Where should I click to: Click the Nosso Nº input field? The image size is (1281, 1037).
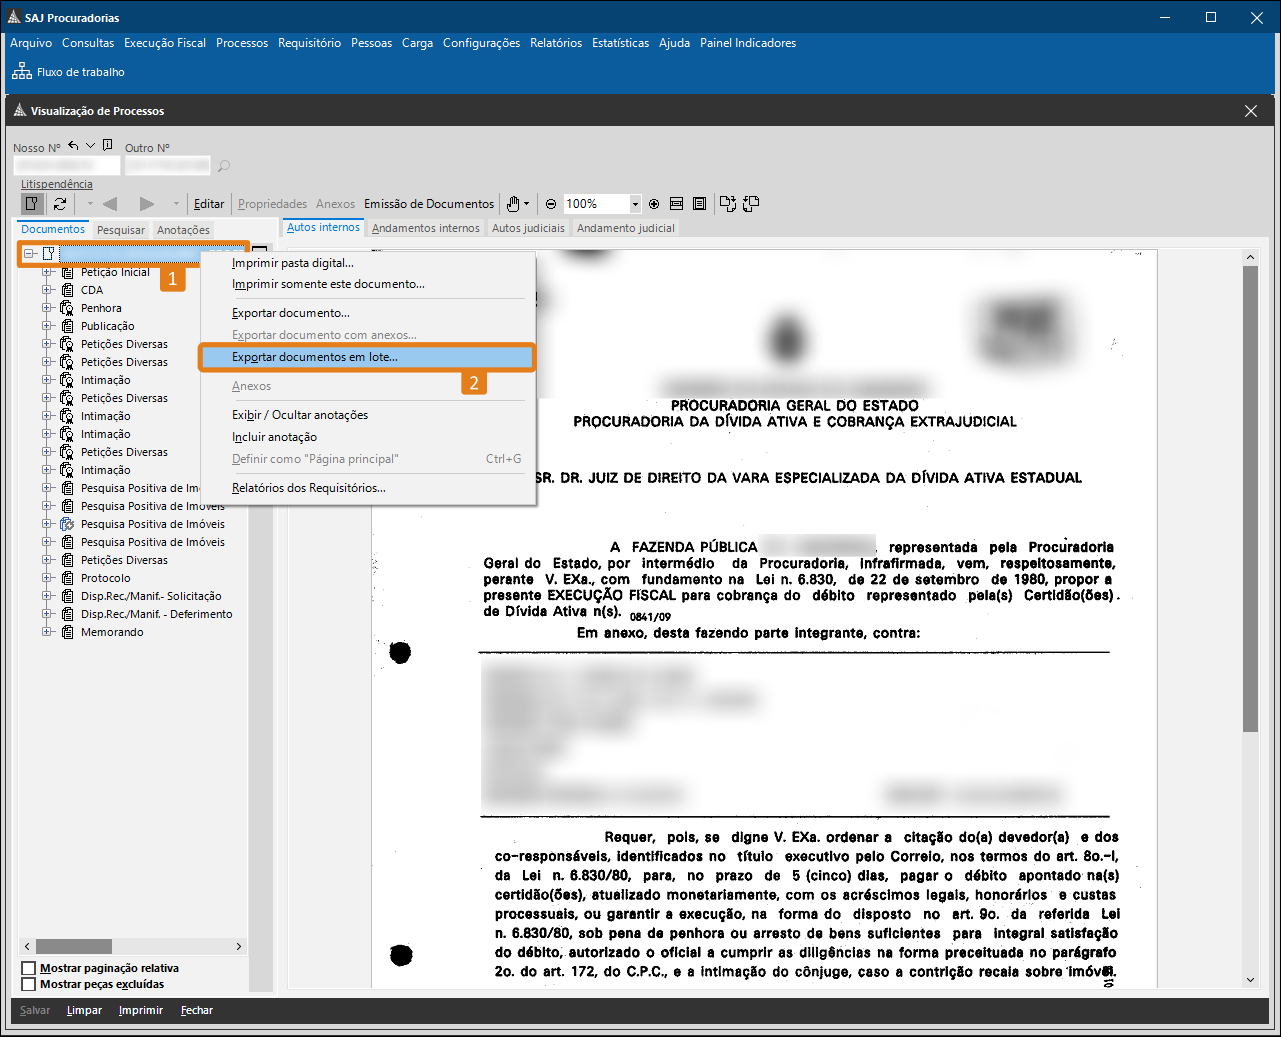(x=66, y=166)
